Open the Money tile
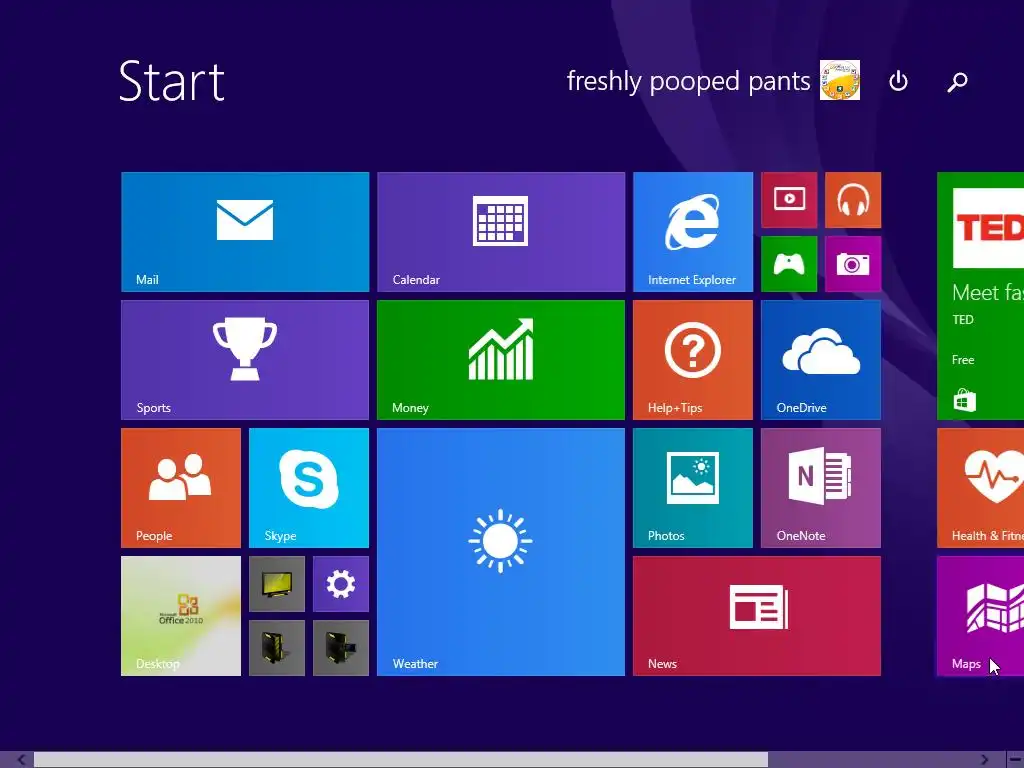 tap(501, 360)
